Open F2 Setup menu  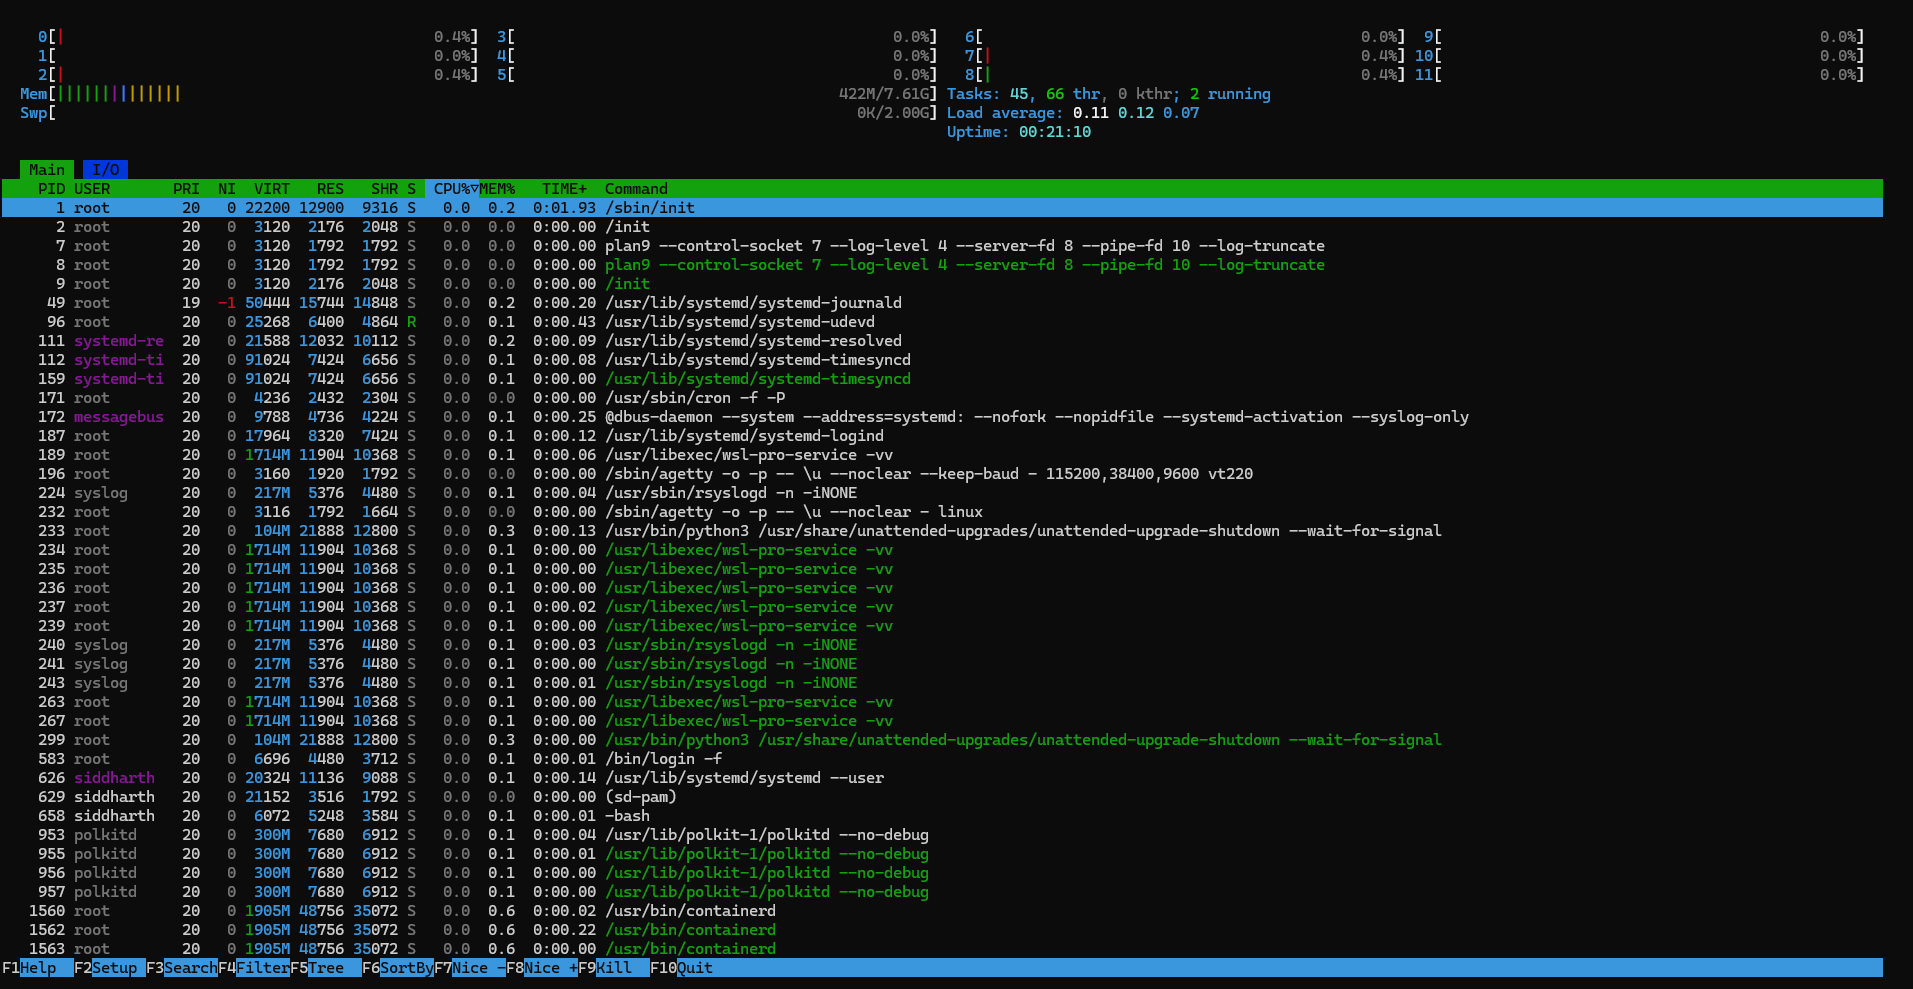click(114, 968)
